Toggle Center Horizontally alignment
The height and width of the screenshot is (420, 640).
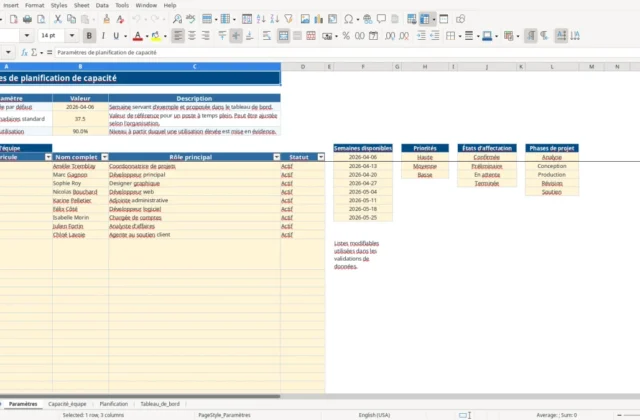click(192, 36)
